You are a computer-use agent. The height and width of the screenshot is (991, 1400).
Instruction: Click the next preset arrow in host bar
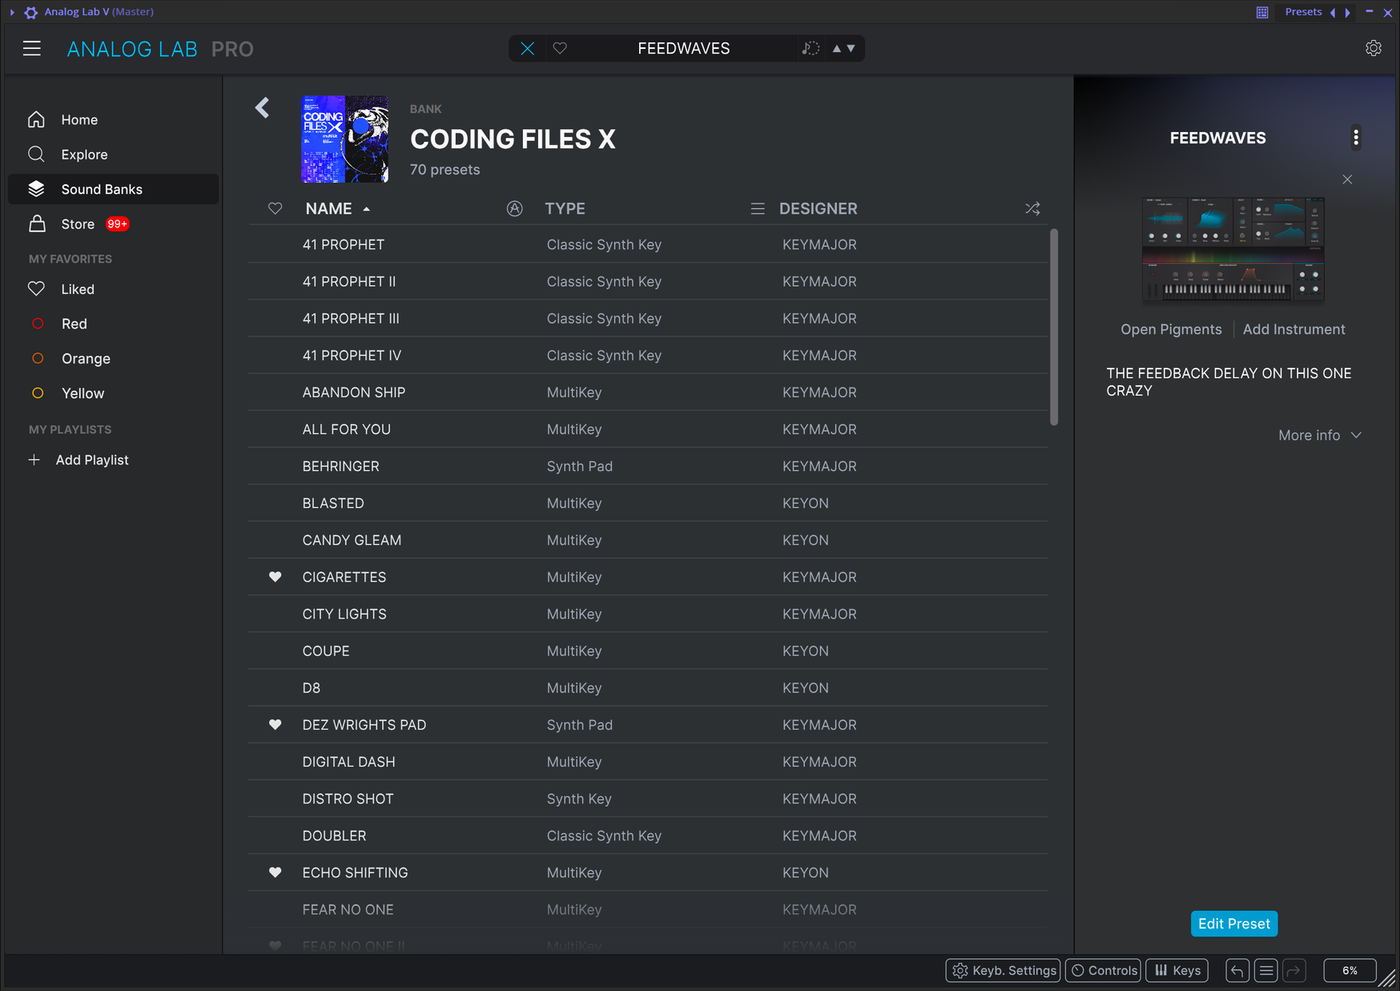click(x=1348, y=12)
